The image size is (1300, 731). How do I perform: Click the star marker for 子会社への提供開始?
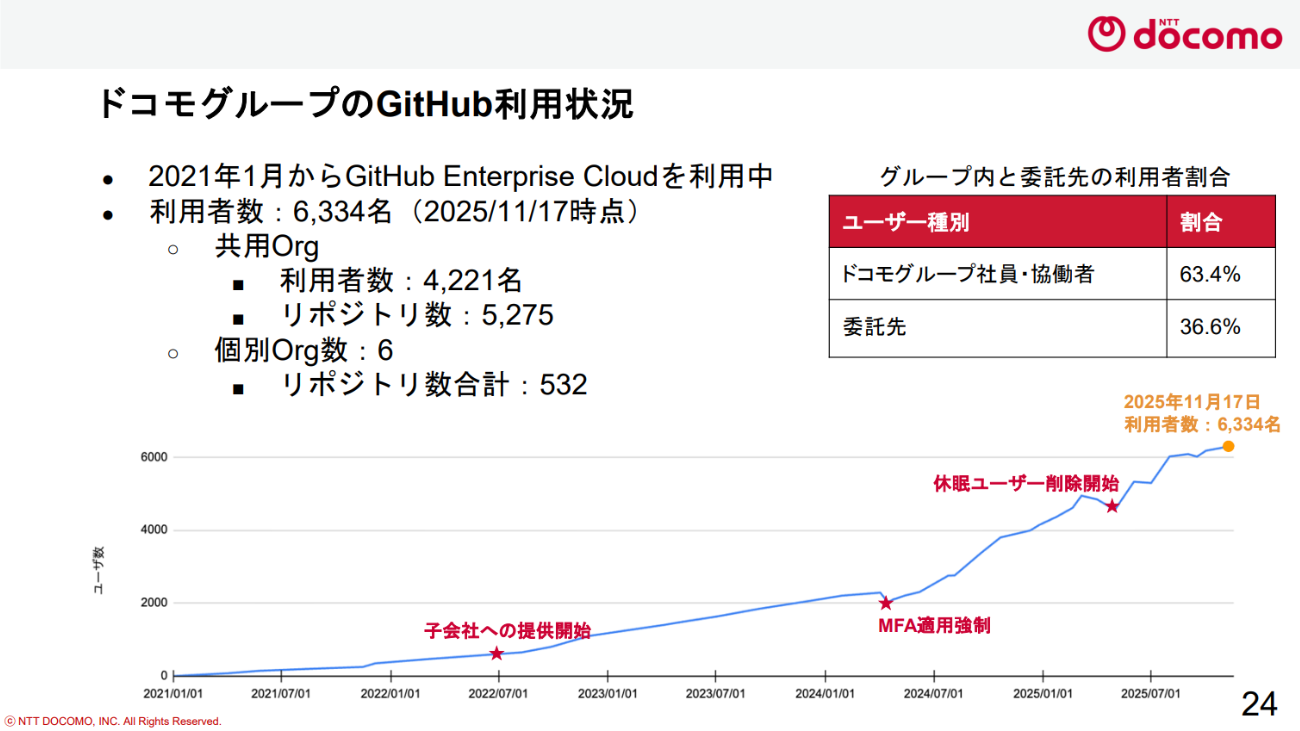pos(496,653)
